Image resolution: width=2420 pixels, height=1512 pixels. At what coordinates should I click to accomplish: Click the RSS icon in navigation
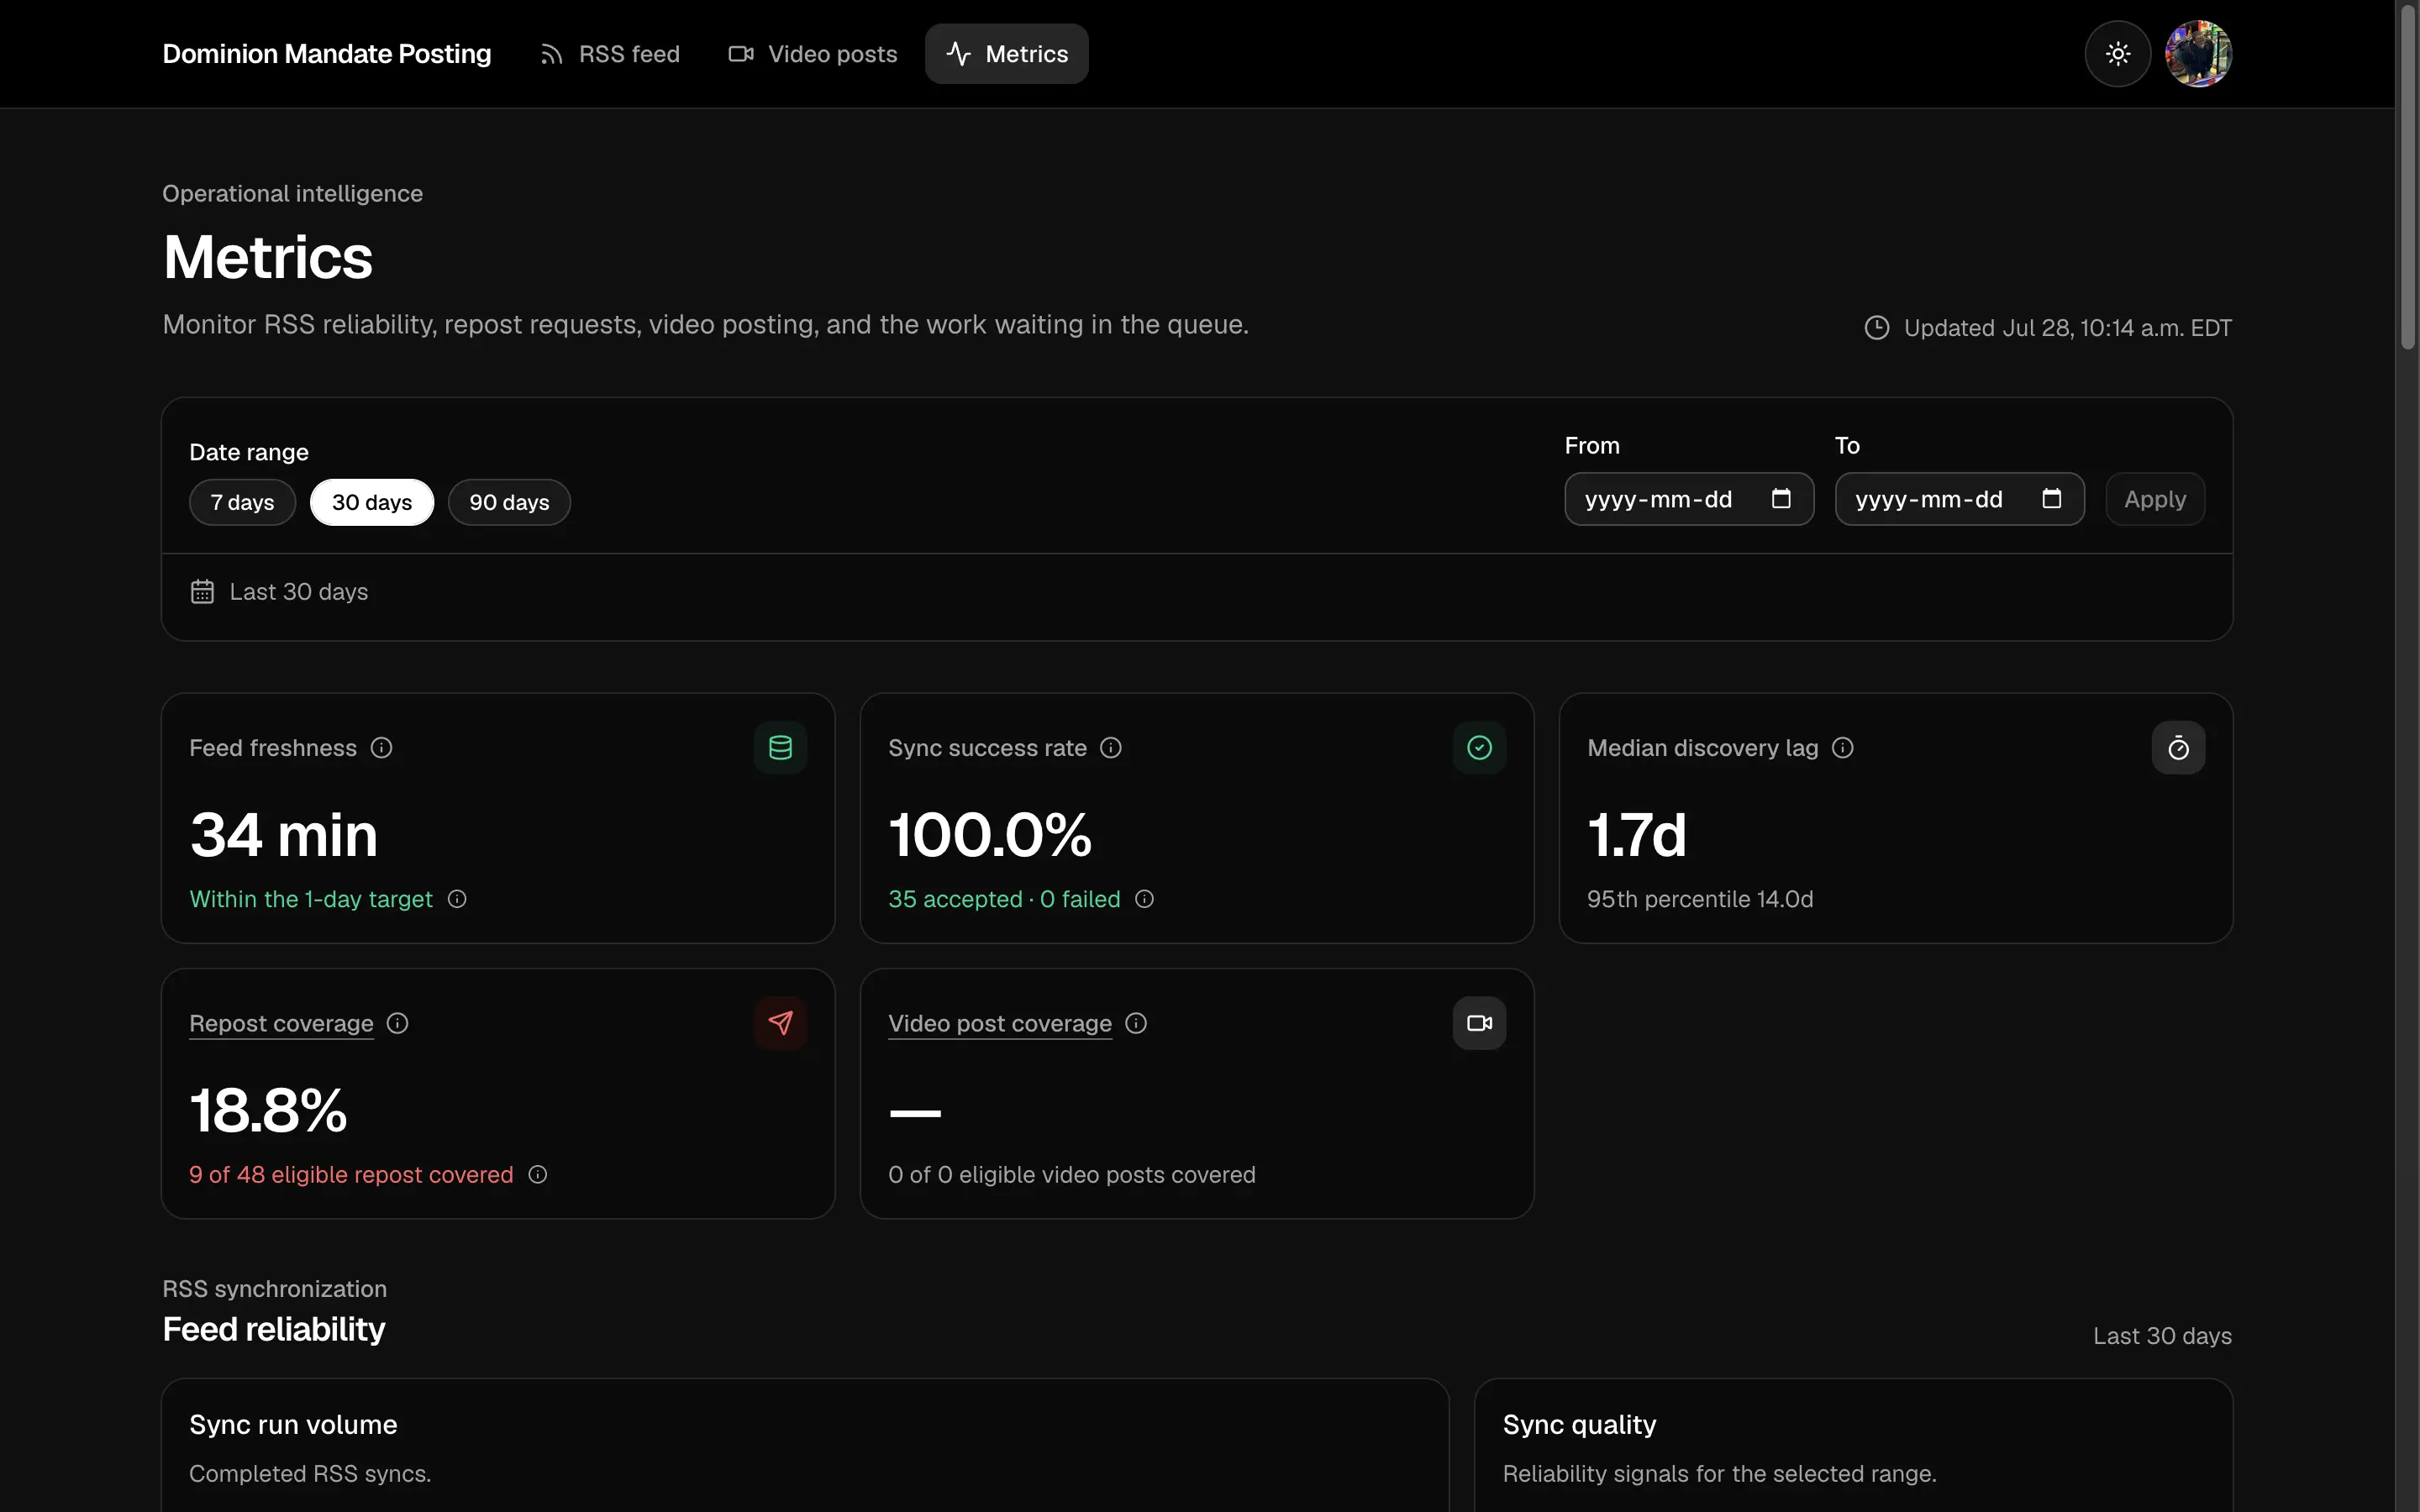pos(551,54)
